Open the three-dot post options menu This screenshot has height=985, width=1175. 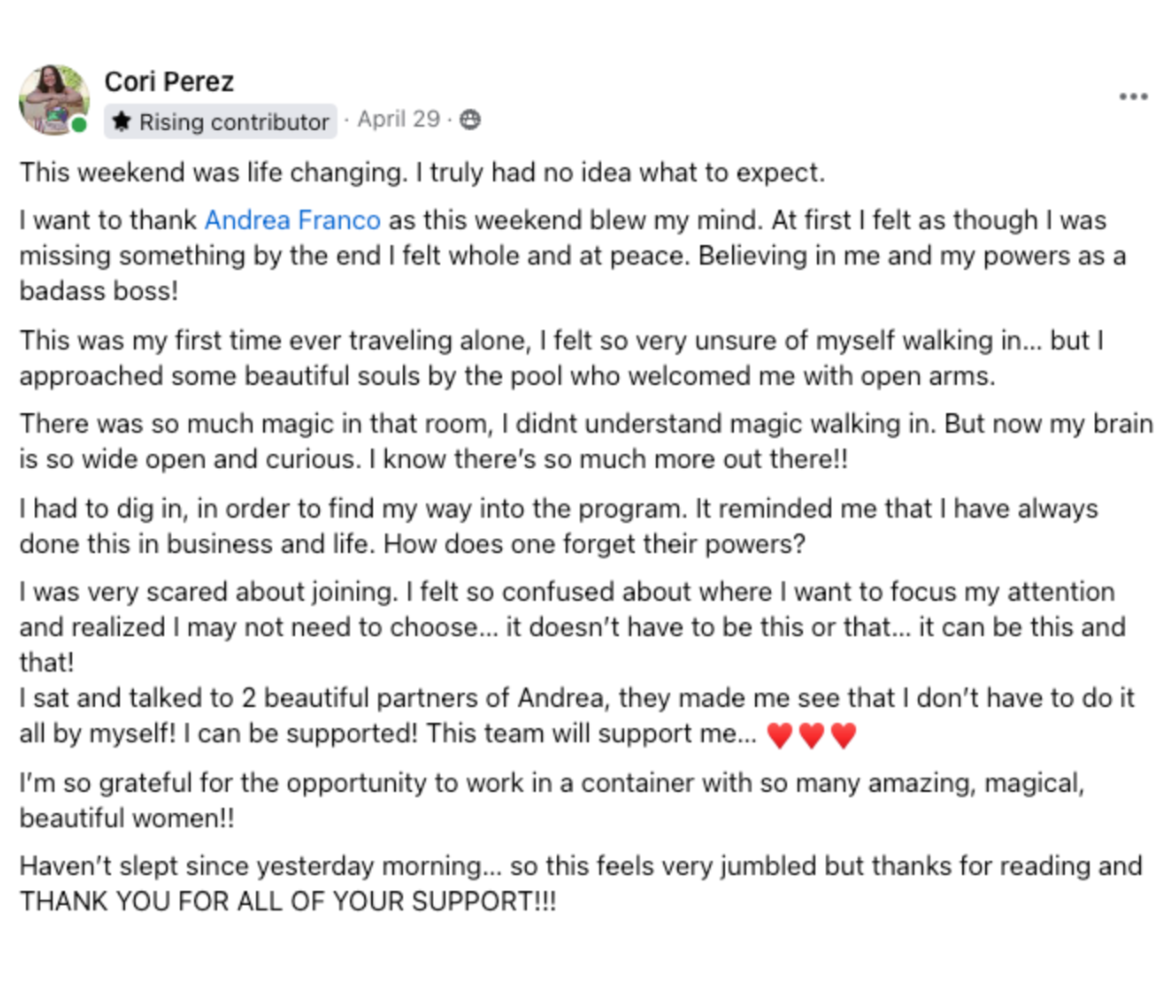pos(1132,97)
